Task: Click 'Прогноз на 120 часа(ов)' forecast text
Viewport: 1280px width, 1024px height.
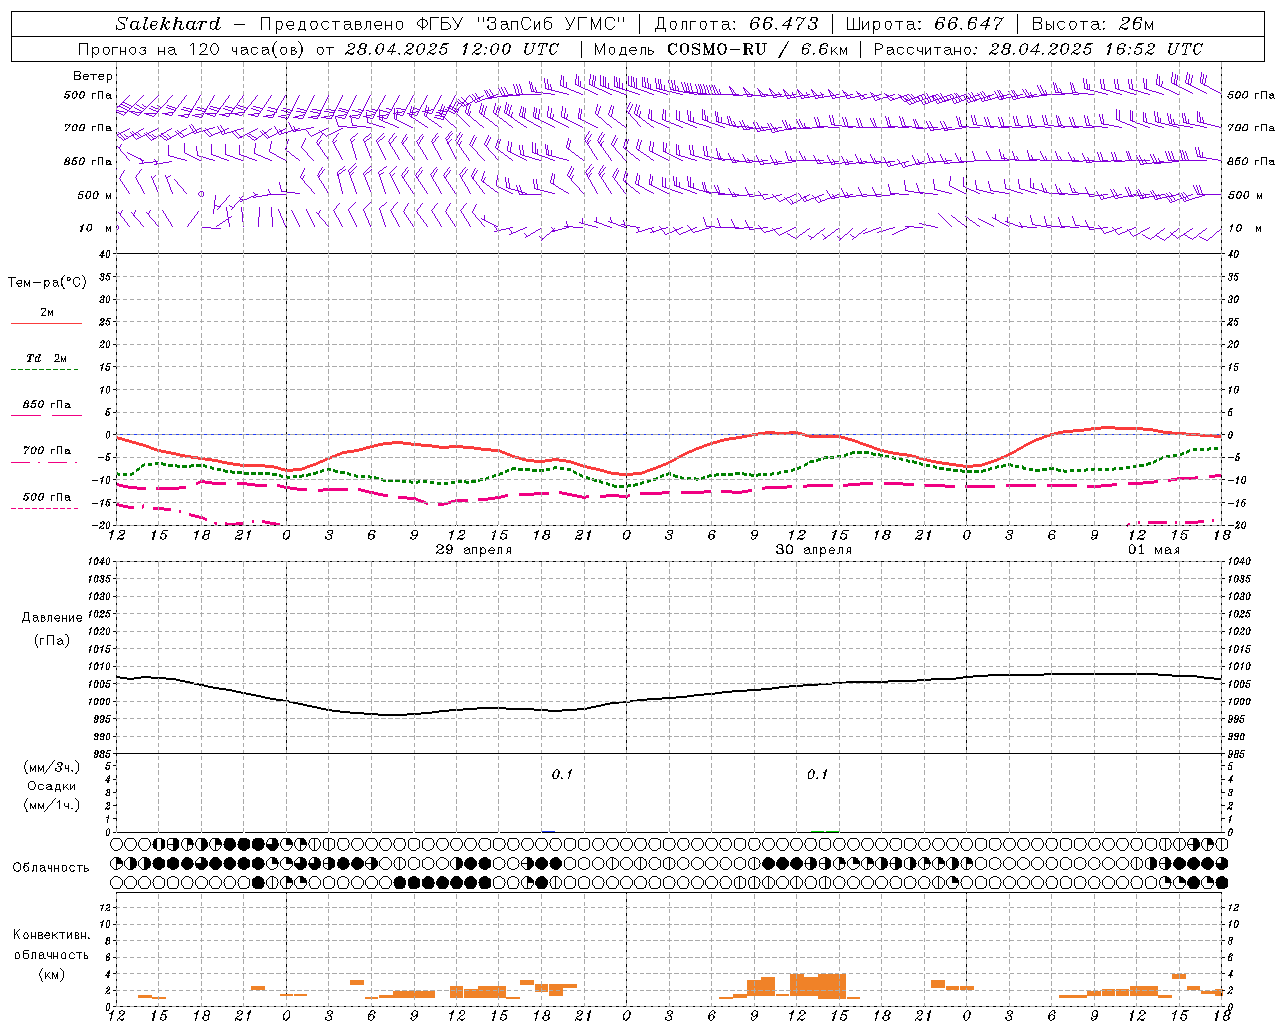Action: pyautogui.click(x=192, y=49)
